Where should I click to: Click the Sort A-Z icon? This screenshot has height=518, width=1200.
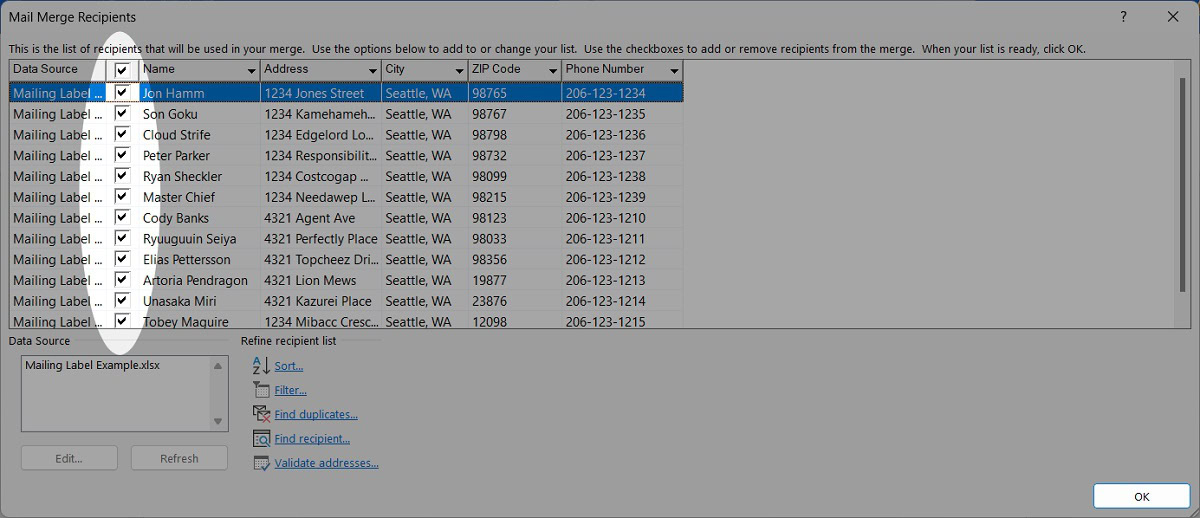tap(261, 366)
